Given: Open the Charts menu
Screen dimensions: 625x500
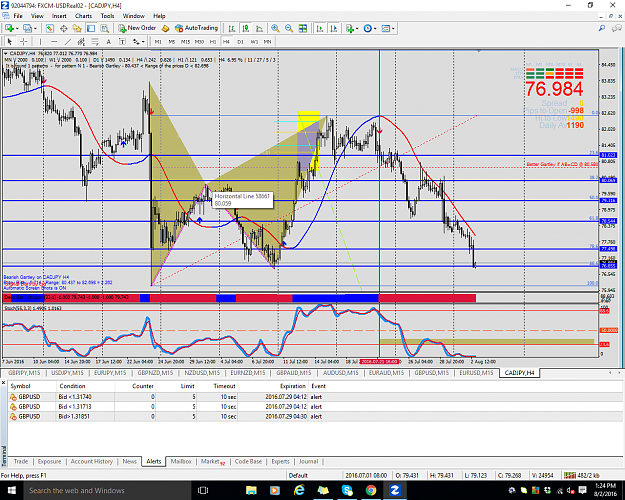Looking at the screenshot, I should click(83, 16).
